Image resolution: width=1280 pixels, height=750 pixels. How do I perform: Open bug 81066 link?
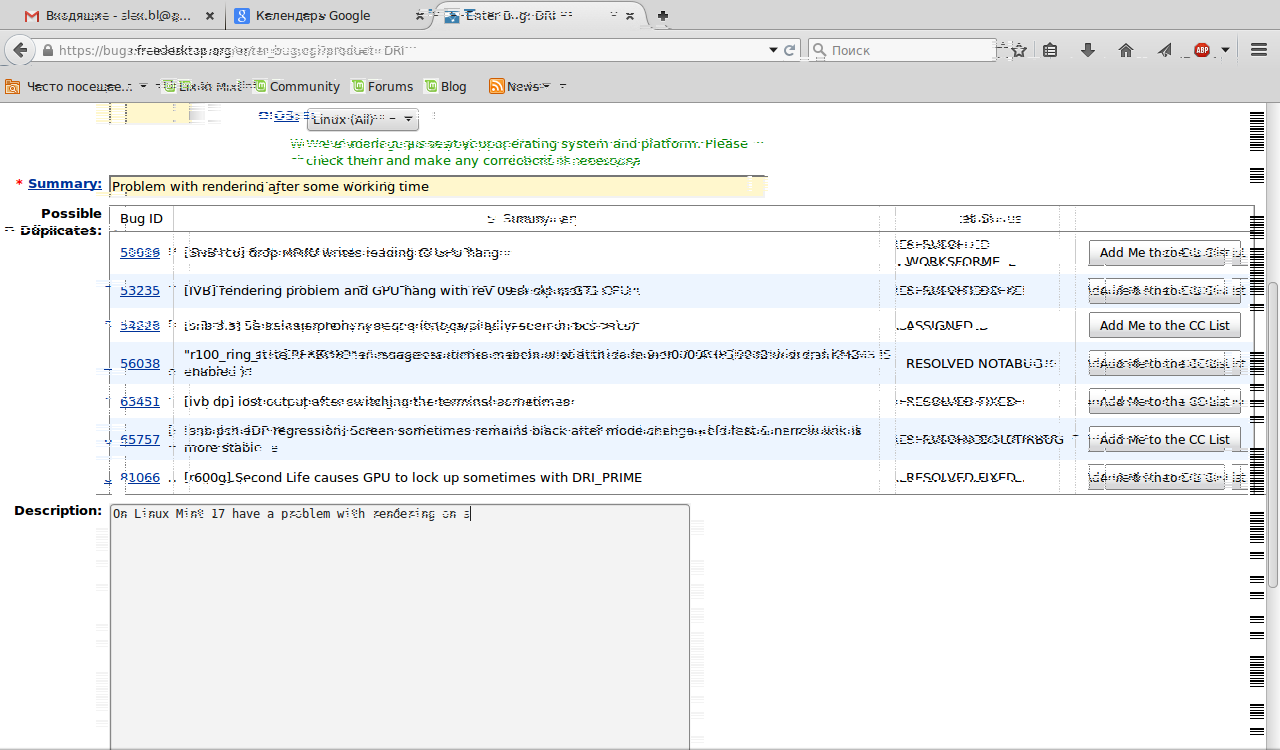[140, 478]
